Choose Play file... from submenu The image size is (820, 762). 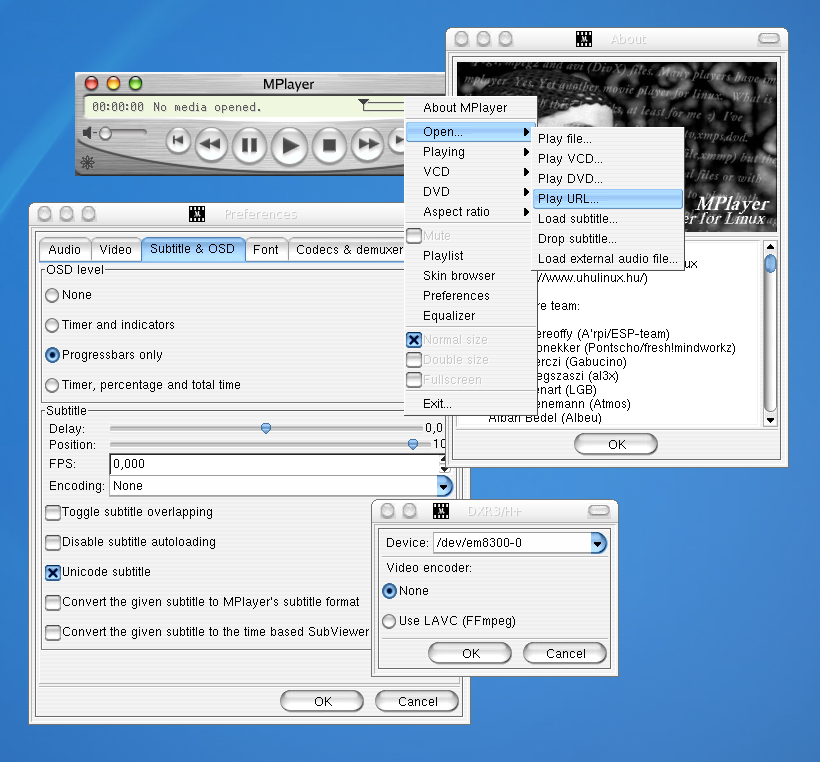608,139
